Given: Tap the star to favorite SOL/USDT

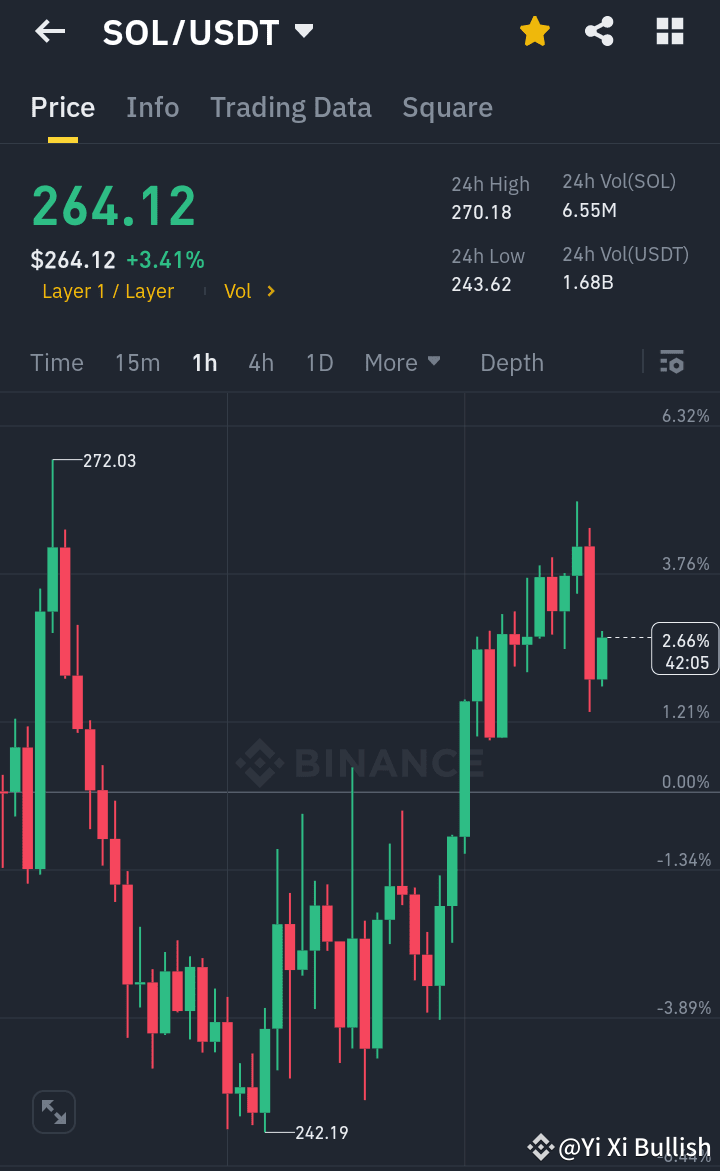Looking at the screenshot, I should click(534, 31).
